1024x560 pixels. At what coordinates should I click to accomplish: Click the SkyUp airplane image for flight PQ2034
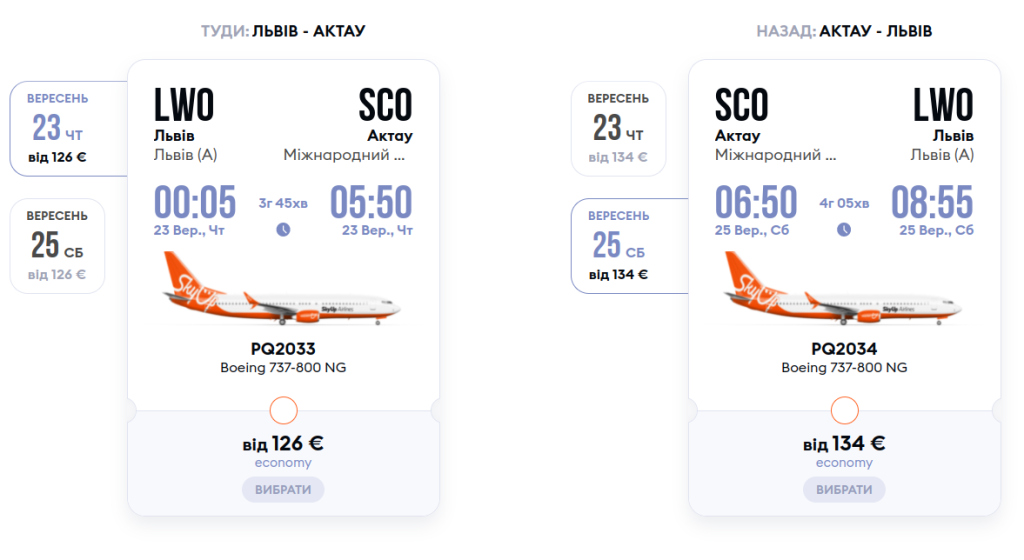844,289
